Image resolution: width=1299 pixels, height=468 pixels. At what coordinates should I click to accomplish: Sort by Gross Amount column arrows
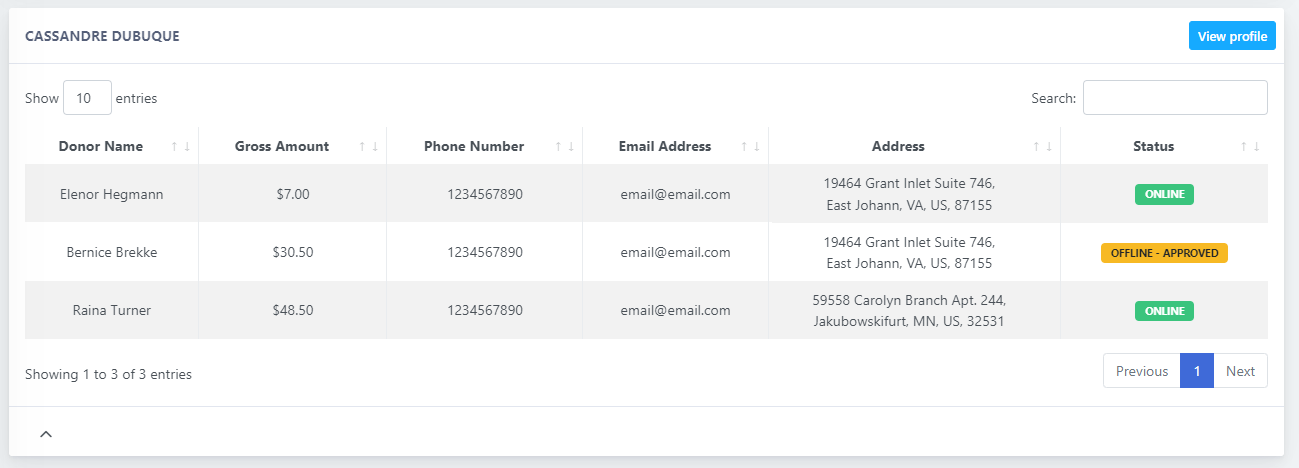pos(368,146)
